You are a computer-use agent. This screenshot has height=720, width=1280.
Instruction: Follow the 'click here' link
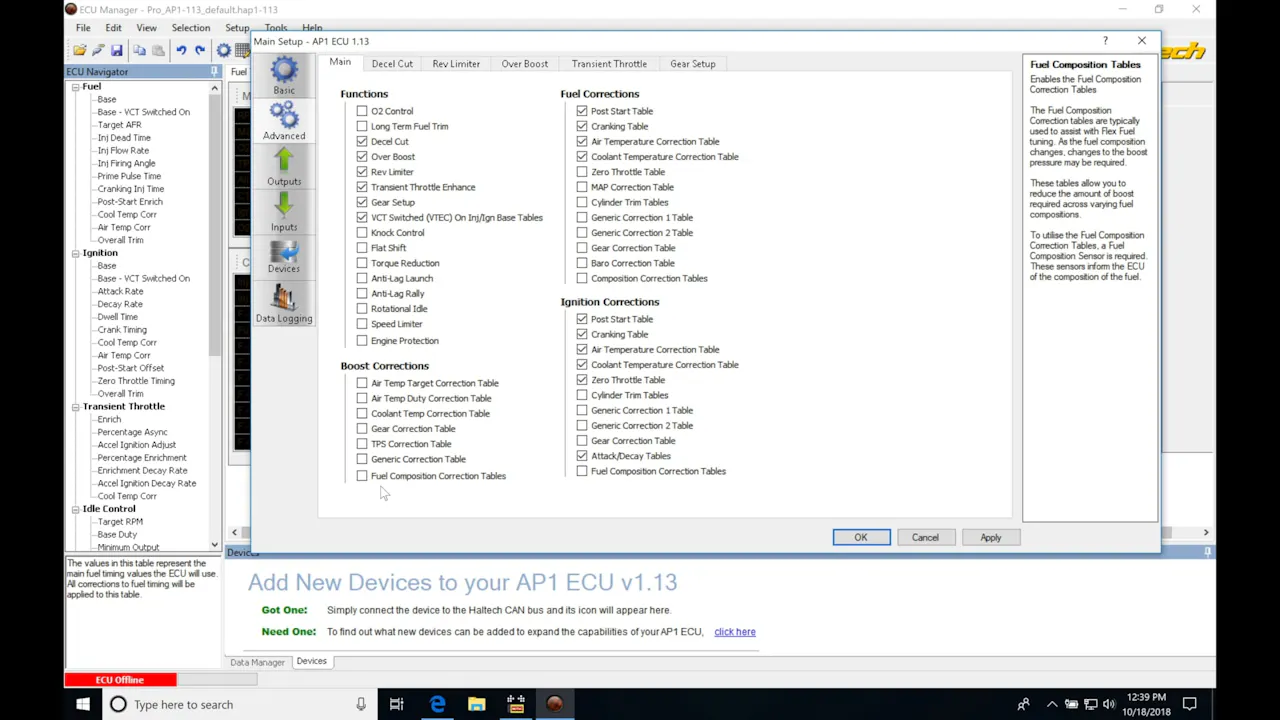pos(734,632)
